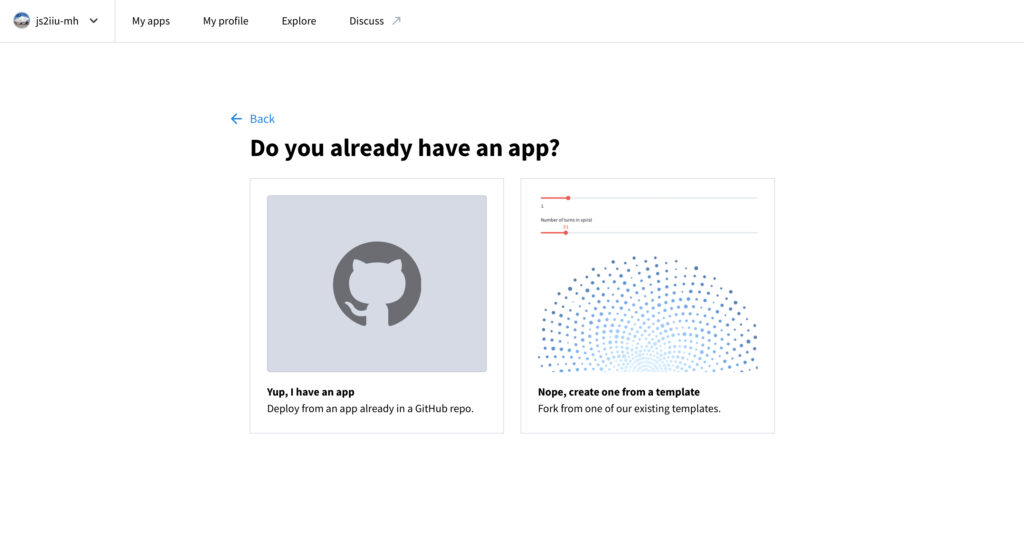Click the top red slider in the template preview

click(x=568, y=198)
